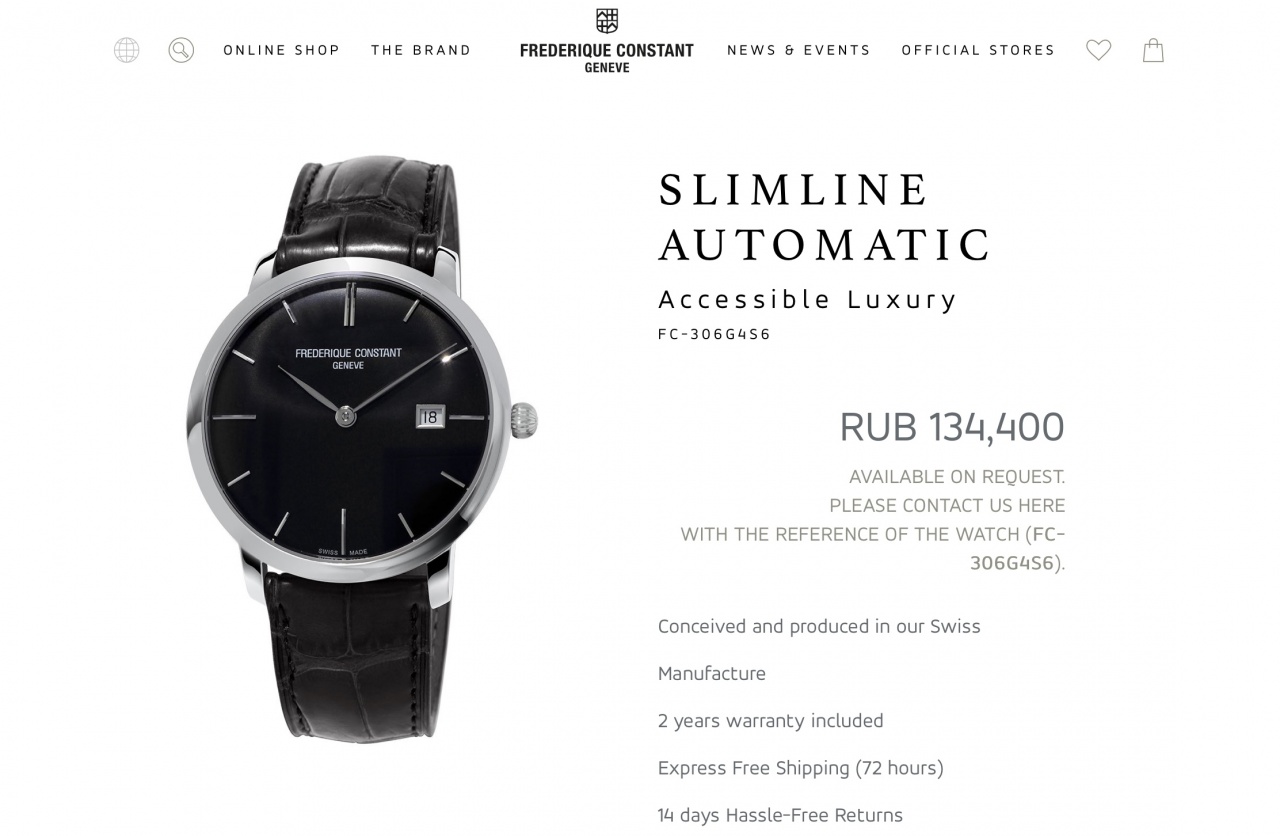Open the wishlist heart icon
The image size is (1280, 836).
(x=1099, y=50)
